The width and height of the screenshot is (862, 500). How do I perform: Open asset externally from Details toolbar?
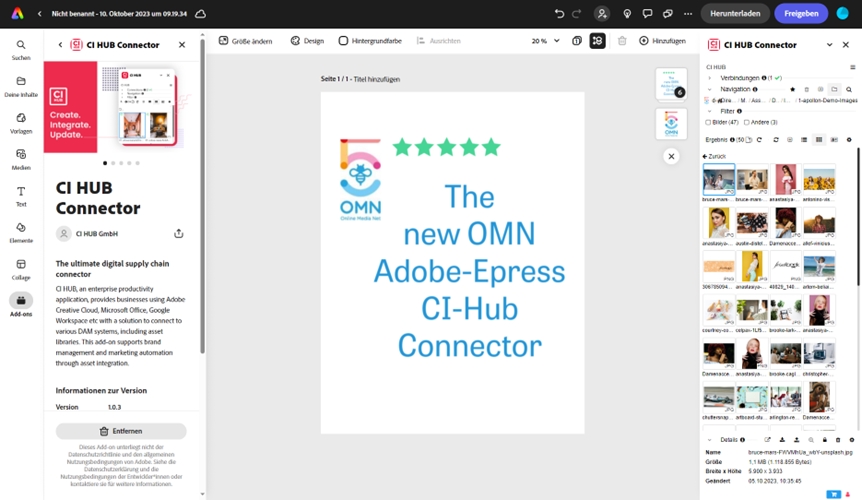click(x=767, y=440)
